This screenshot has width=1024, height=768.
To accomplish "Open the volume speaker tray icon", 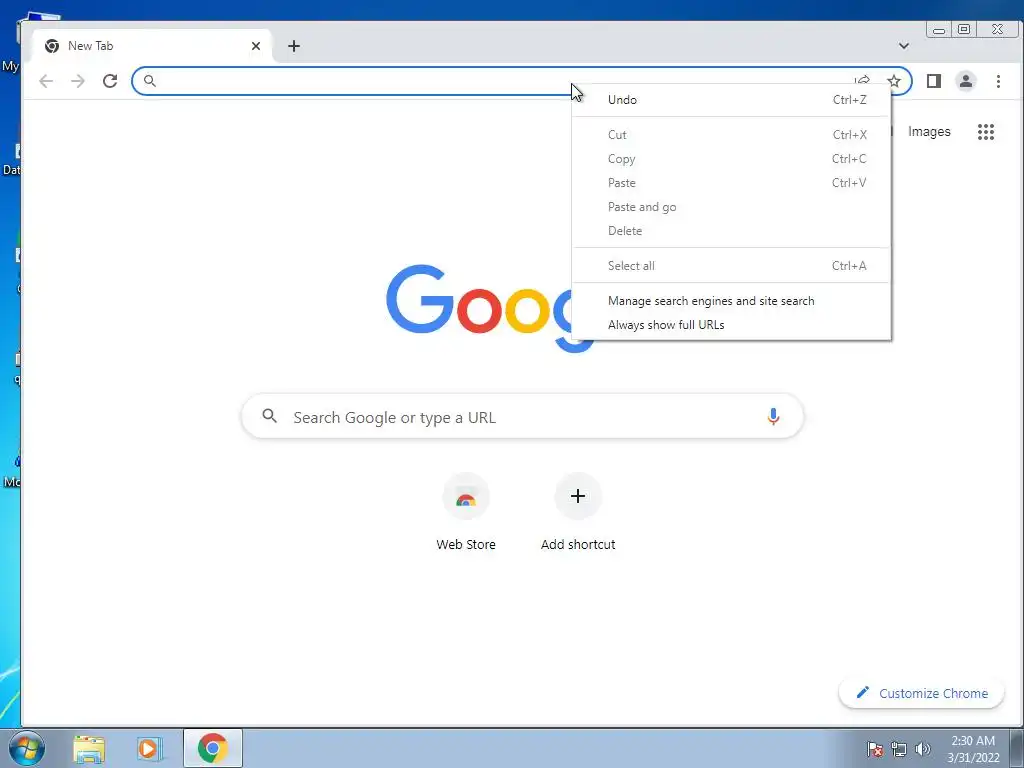I will click(x=923, y=749).
